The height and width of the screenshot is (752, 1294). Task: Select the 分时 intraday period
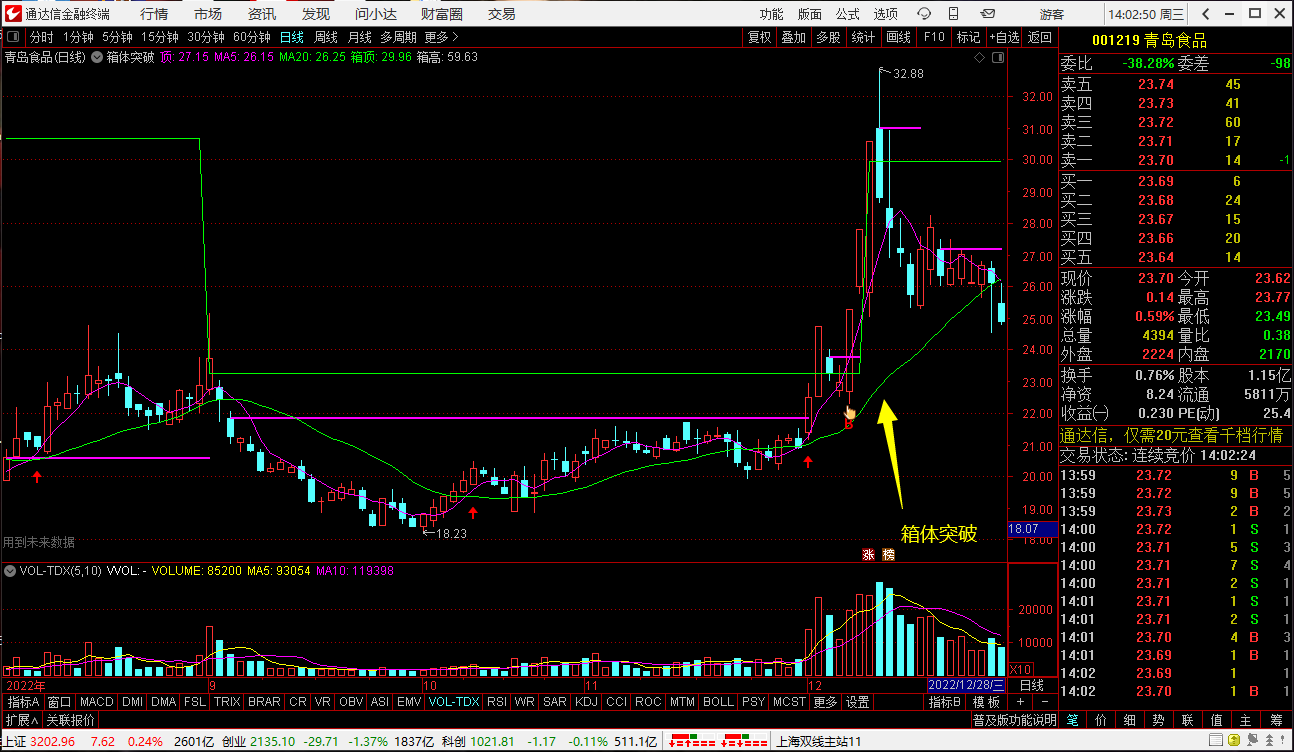42,37
